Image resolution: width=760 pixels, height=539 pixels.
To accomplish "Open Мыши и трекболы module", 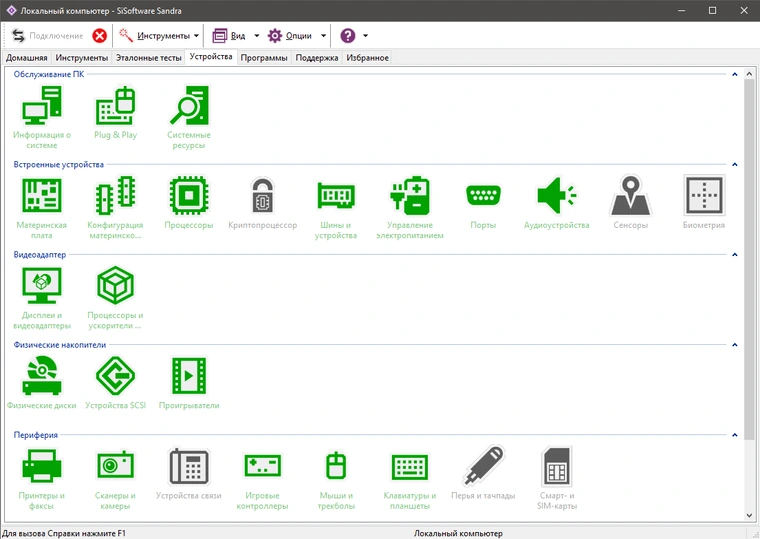I will click(336, 478).
